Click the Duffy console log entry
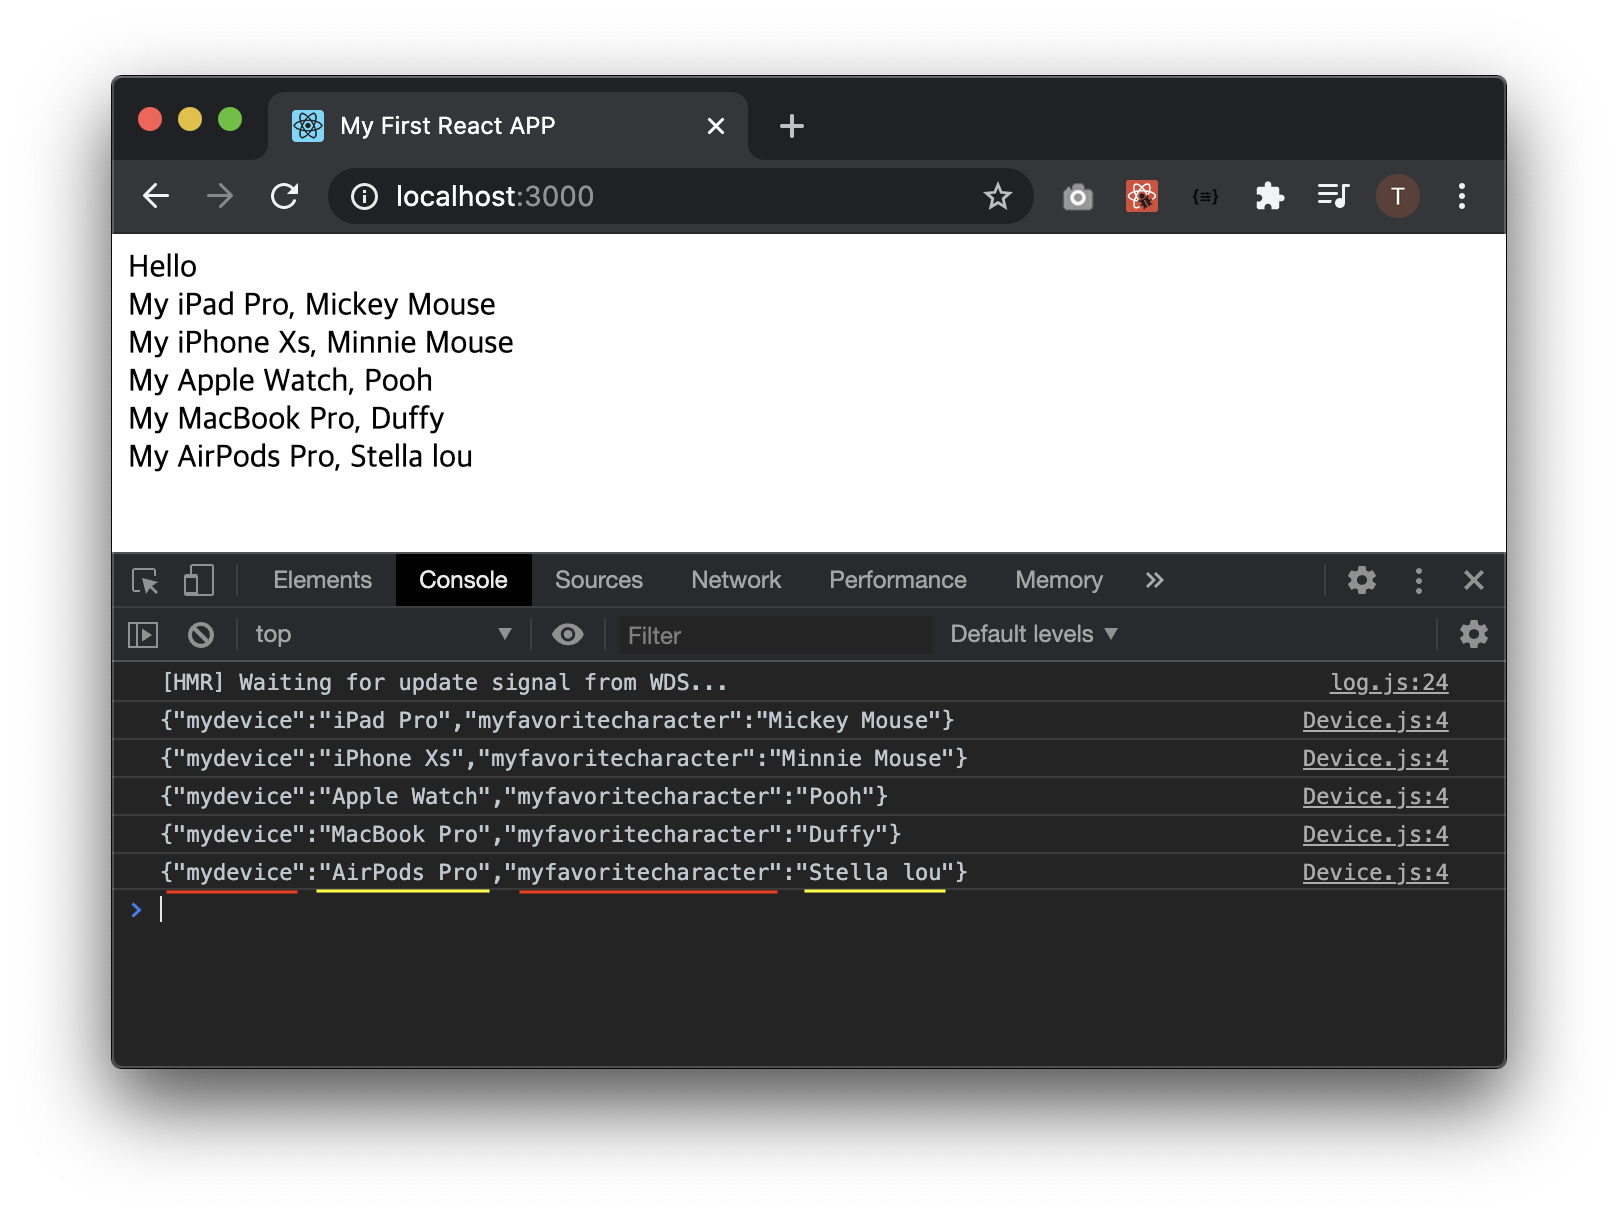 tap(531, 835)
